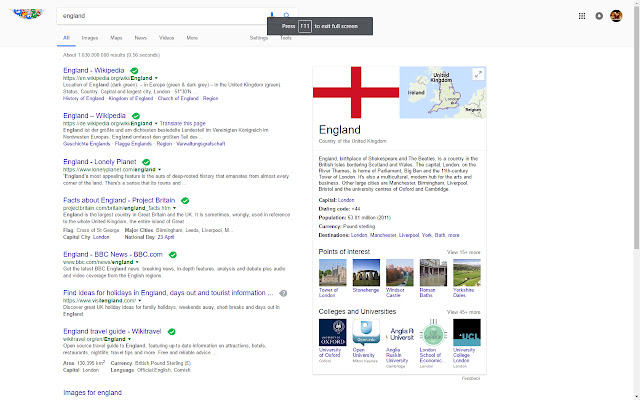640x400 pixels.
Task: Open the Manchester destination link
Action: tap(383, 235)
